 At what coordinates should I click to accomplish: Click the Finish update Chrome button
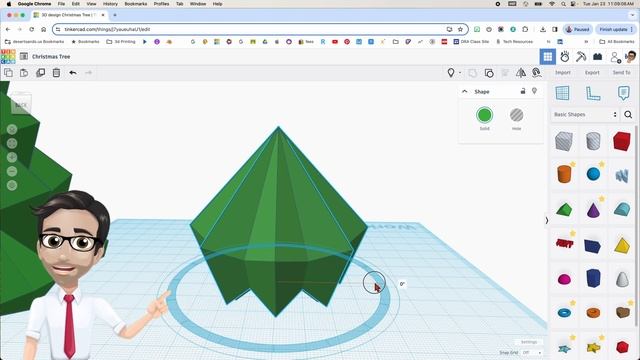coord(615,29)
